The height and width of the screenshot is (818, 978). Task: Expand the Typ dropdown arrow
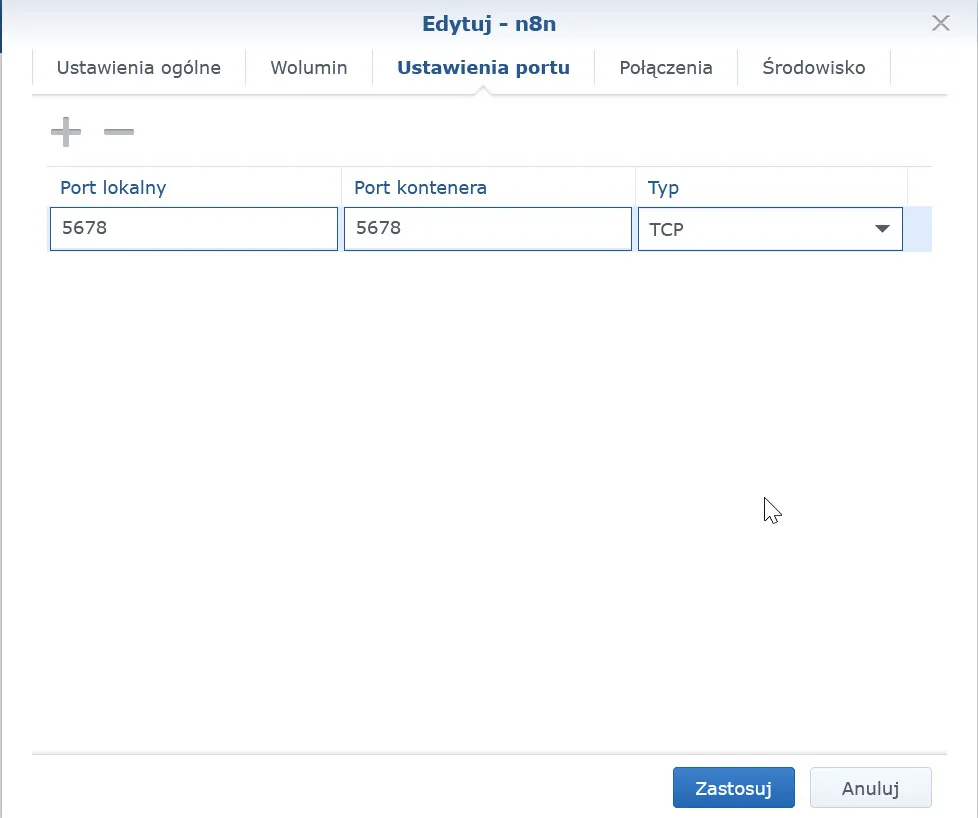tap(882, 229)
